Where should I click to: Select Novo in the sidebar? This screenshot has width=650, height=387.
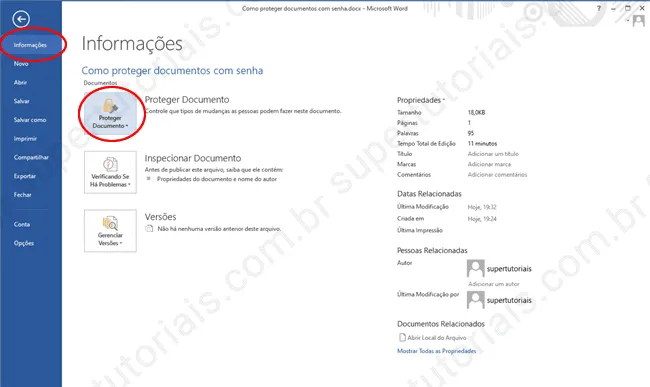pyautogui.click(x=21, y=63)
